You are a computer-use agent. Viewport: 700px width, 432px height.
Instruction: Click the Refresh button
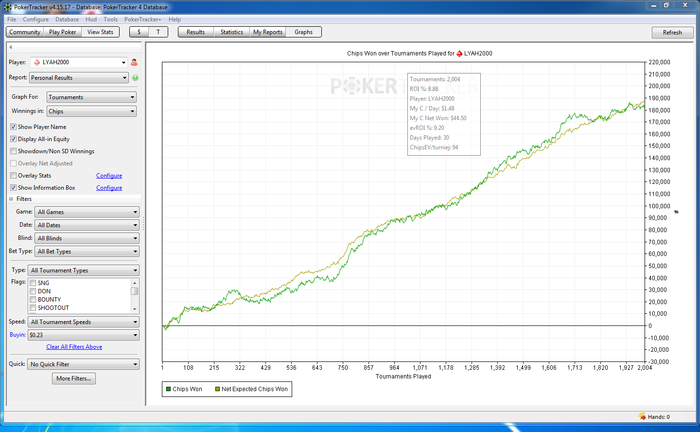click(672, 33)
